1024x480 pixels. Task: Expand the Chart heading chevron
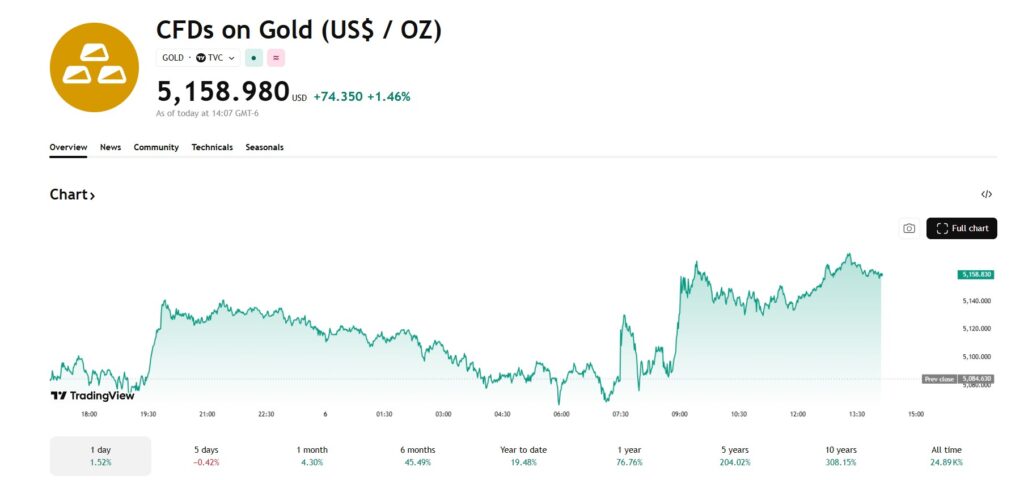tap(92, 196)
